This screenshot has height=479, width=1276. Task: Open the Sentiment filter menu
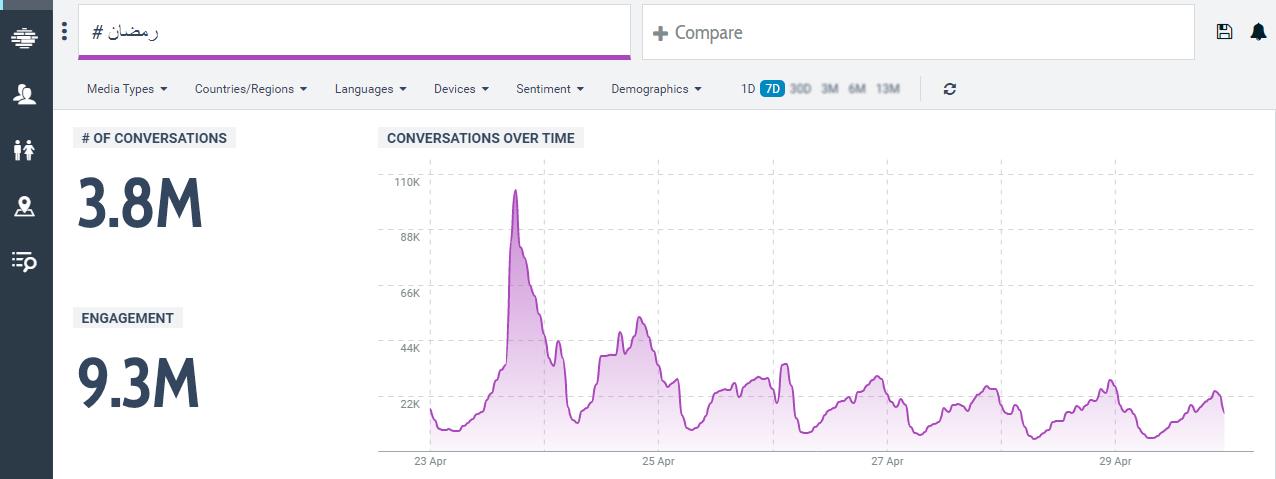(549, 89)
